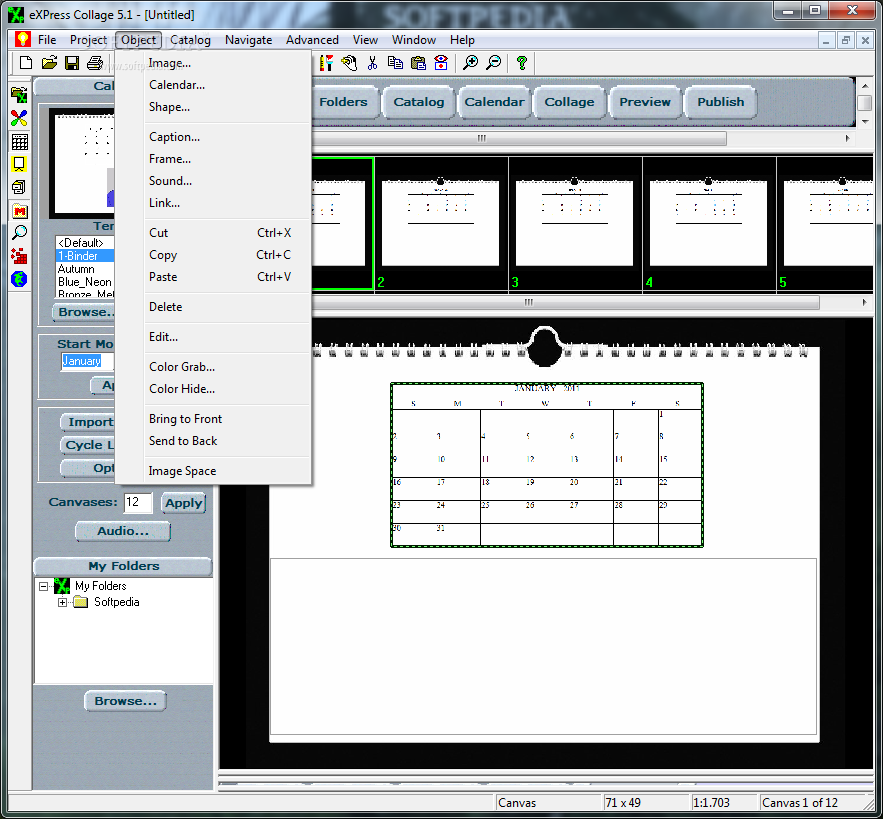The height and width of the screenshot is (819, 883).
Task: Click the magnifying glass sidebar icon
Action: (19, 233)
